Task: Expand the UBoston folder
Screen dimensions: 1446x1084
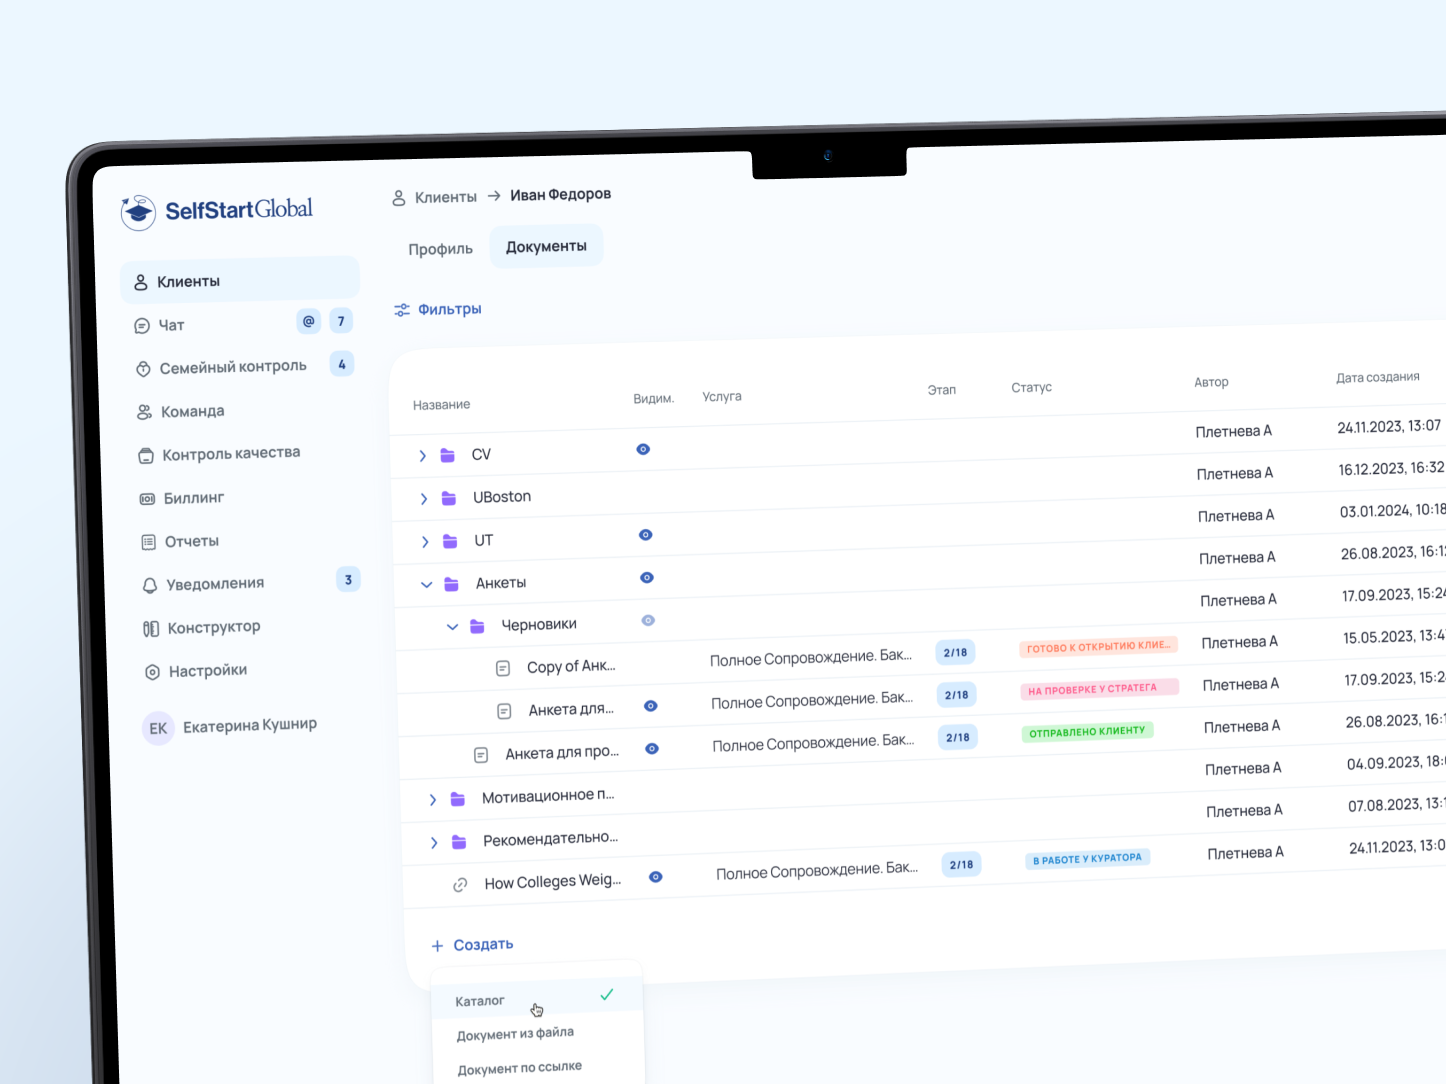Action: tap(424, 499)
